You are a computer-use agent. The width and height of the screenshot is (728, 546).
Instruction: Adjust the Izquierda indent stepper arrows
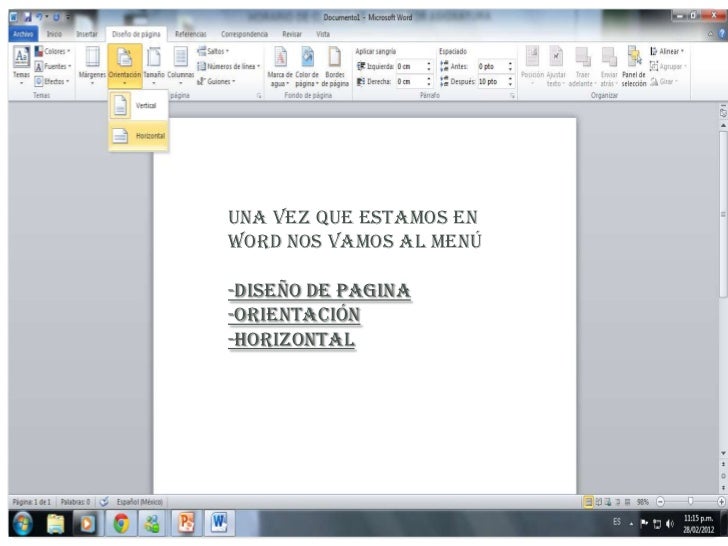pos(429,66)
